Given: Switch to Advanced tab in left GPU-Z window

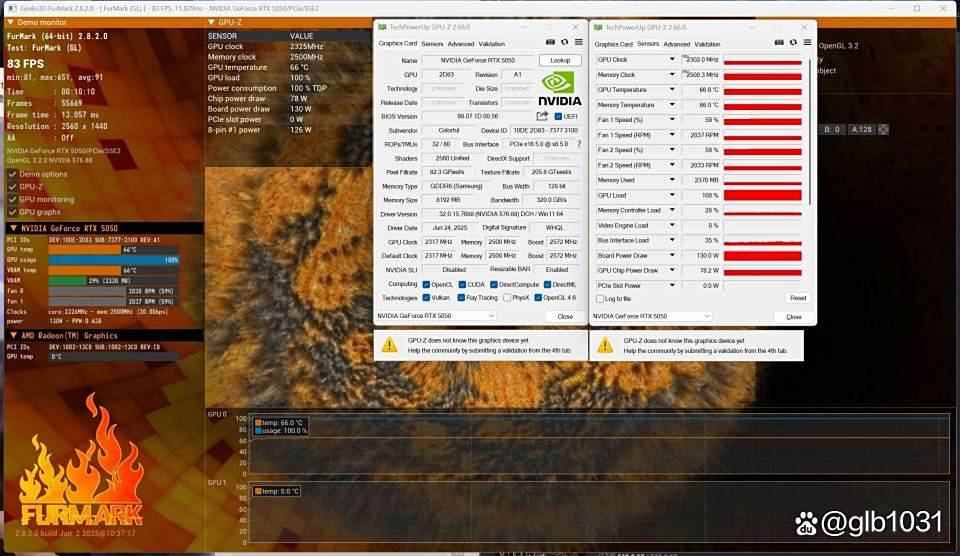Looking at the screenshot, I should [461, 43].
